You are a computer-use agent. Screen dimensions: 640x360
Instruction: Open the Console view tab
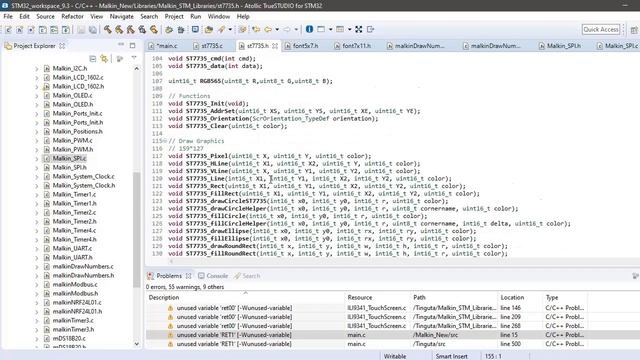pos(213,276)
